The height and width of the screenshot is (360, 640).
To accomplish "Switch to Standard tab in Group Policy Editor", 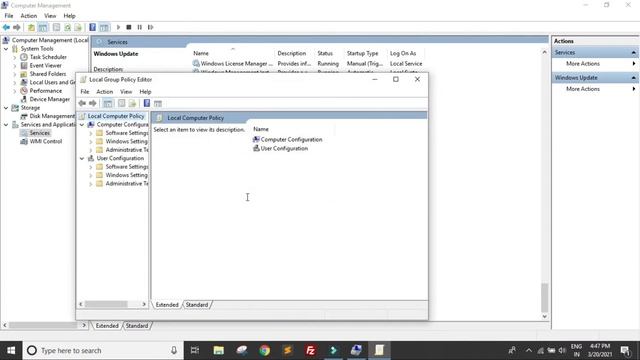I will pos(197,304).
